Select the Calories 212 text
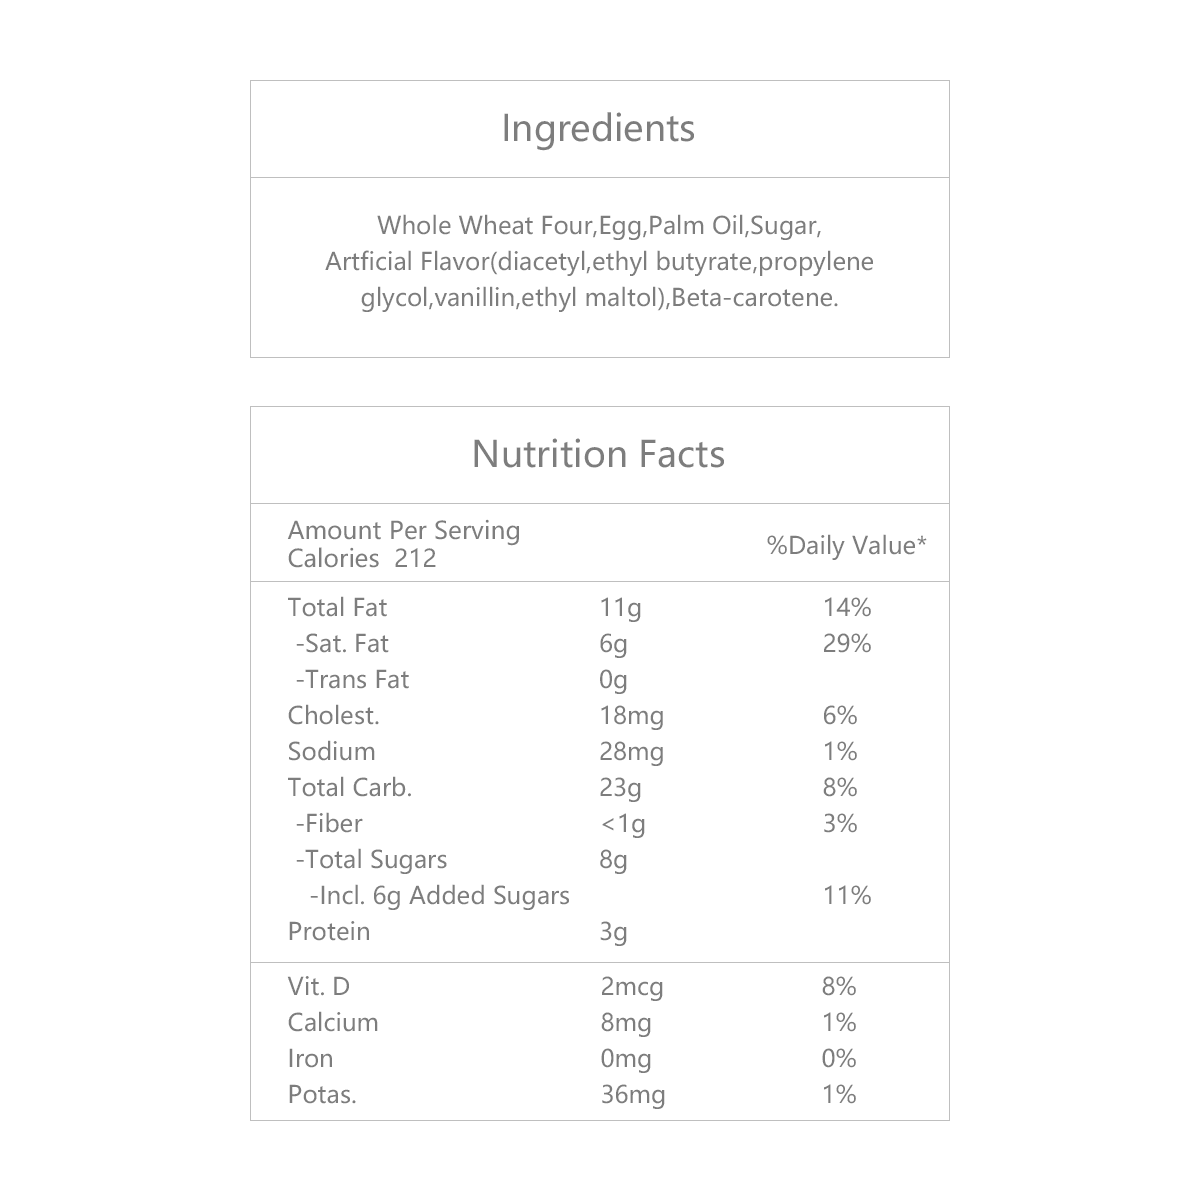Image resolution: width=1200 pixels, height=1200 pixels. pos(362,558)
